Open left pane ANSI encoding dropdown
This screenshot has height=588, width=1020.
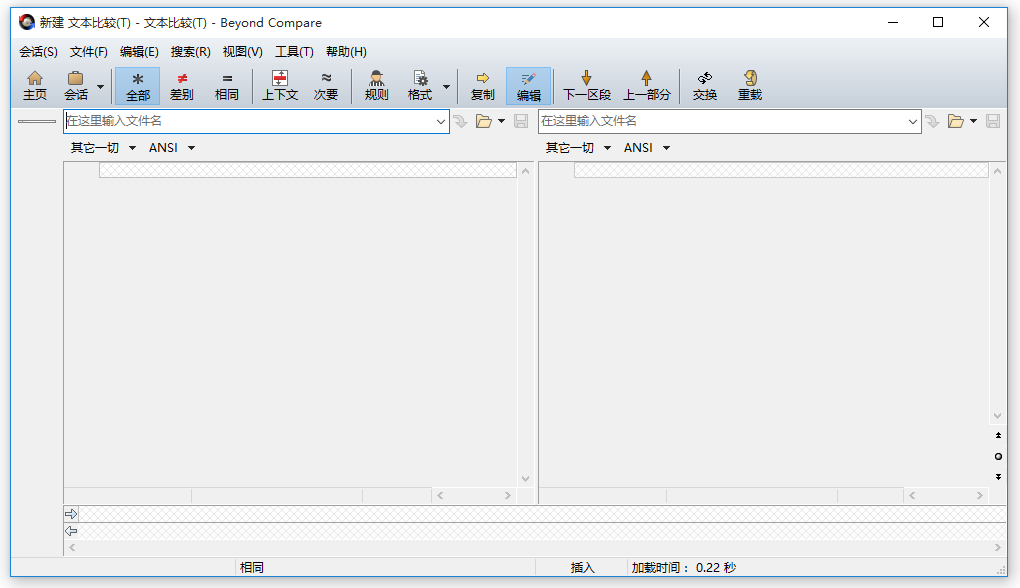click(172, 148)
